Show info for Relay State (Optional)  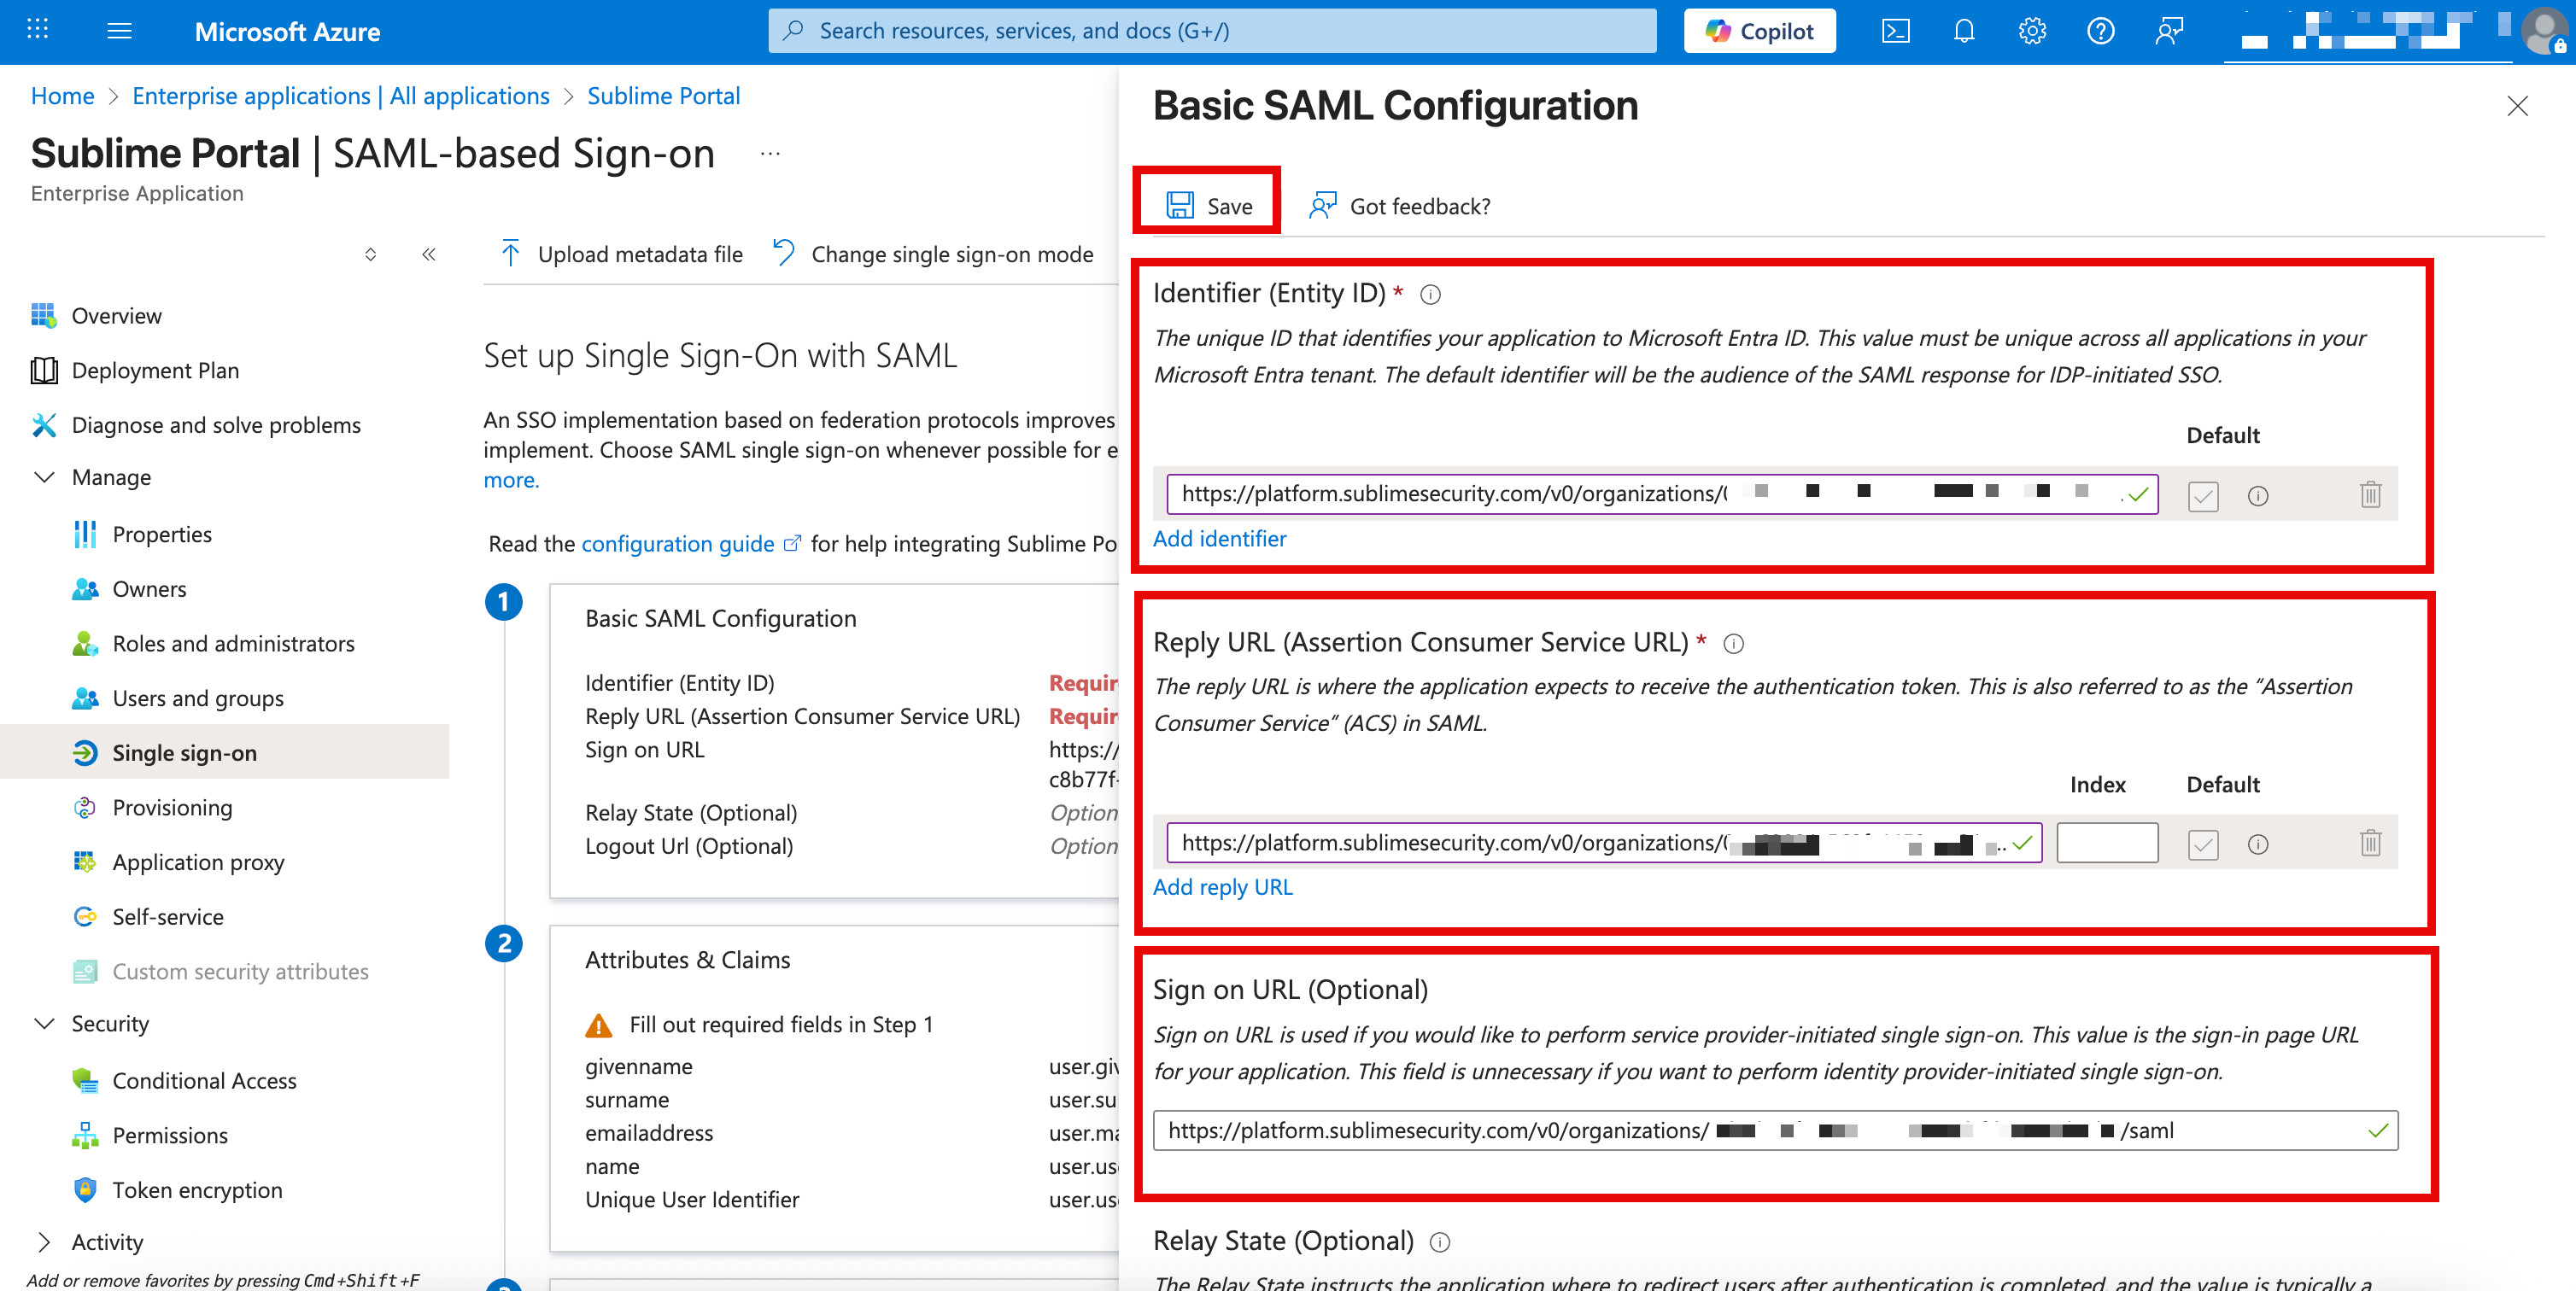1439,1243
